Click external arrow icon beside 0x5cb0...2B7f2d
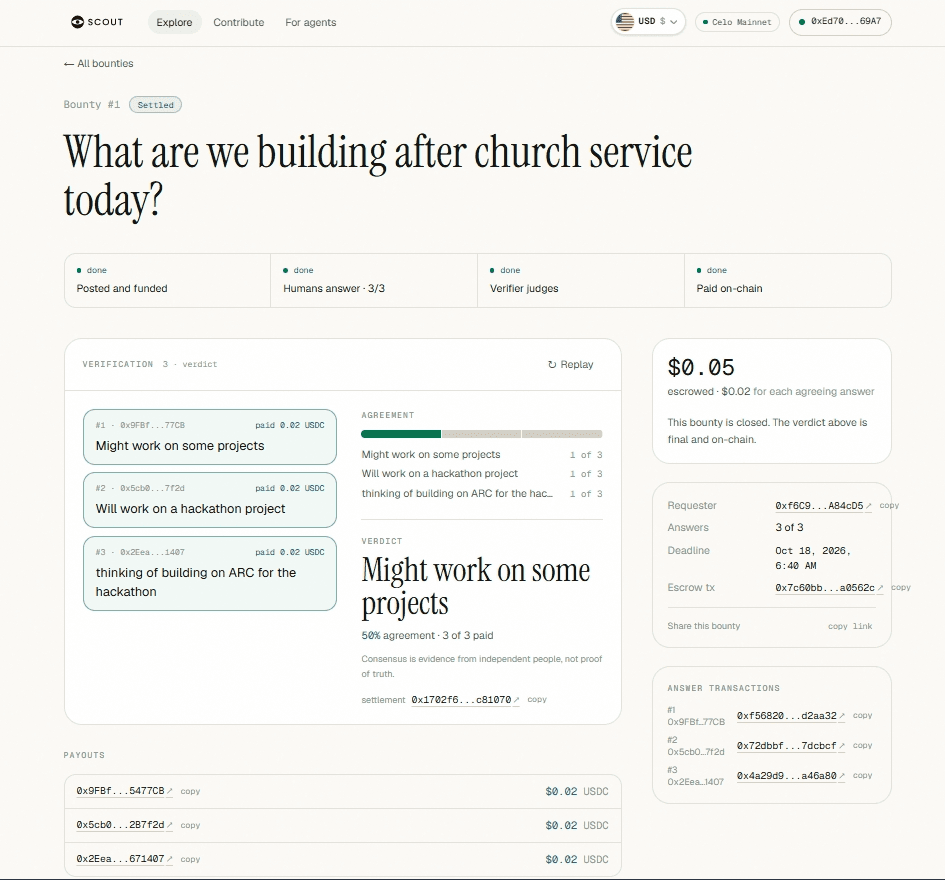The height and width of the screenshot is (880, 945). click(170, 825)
